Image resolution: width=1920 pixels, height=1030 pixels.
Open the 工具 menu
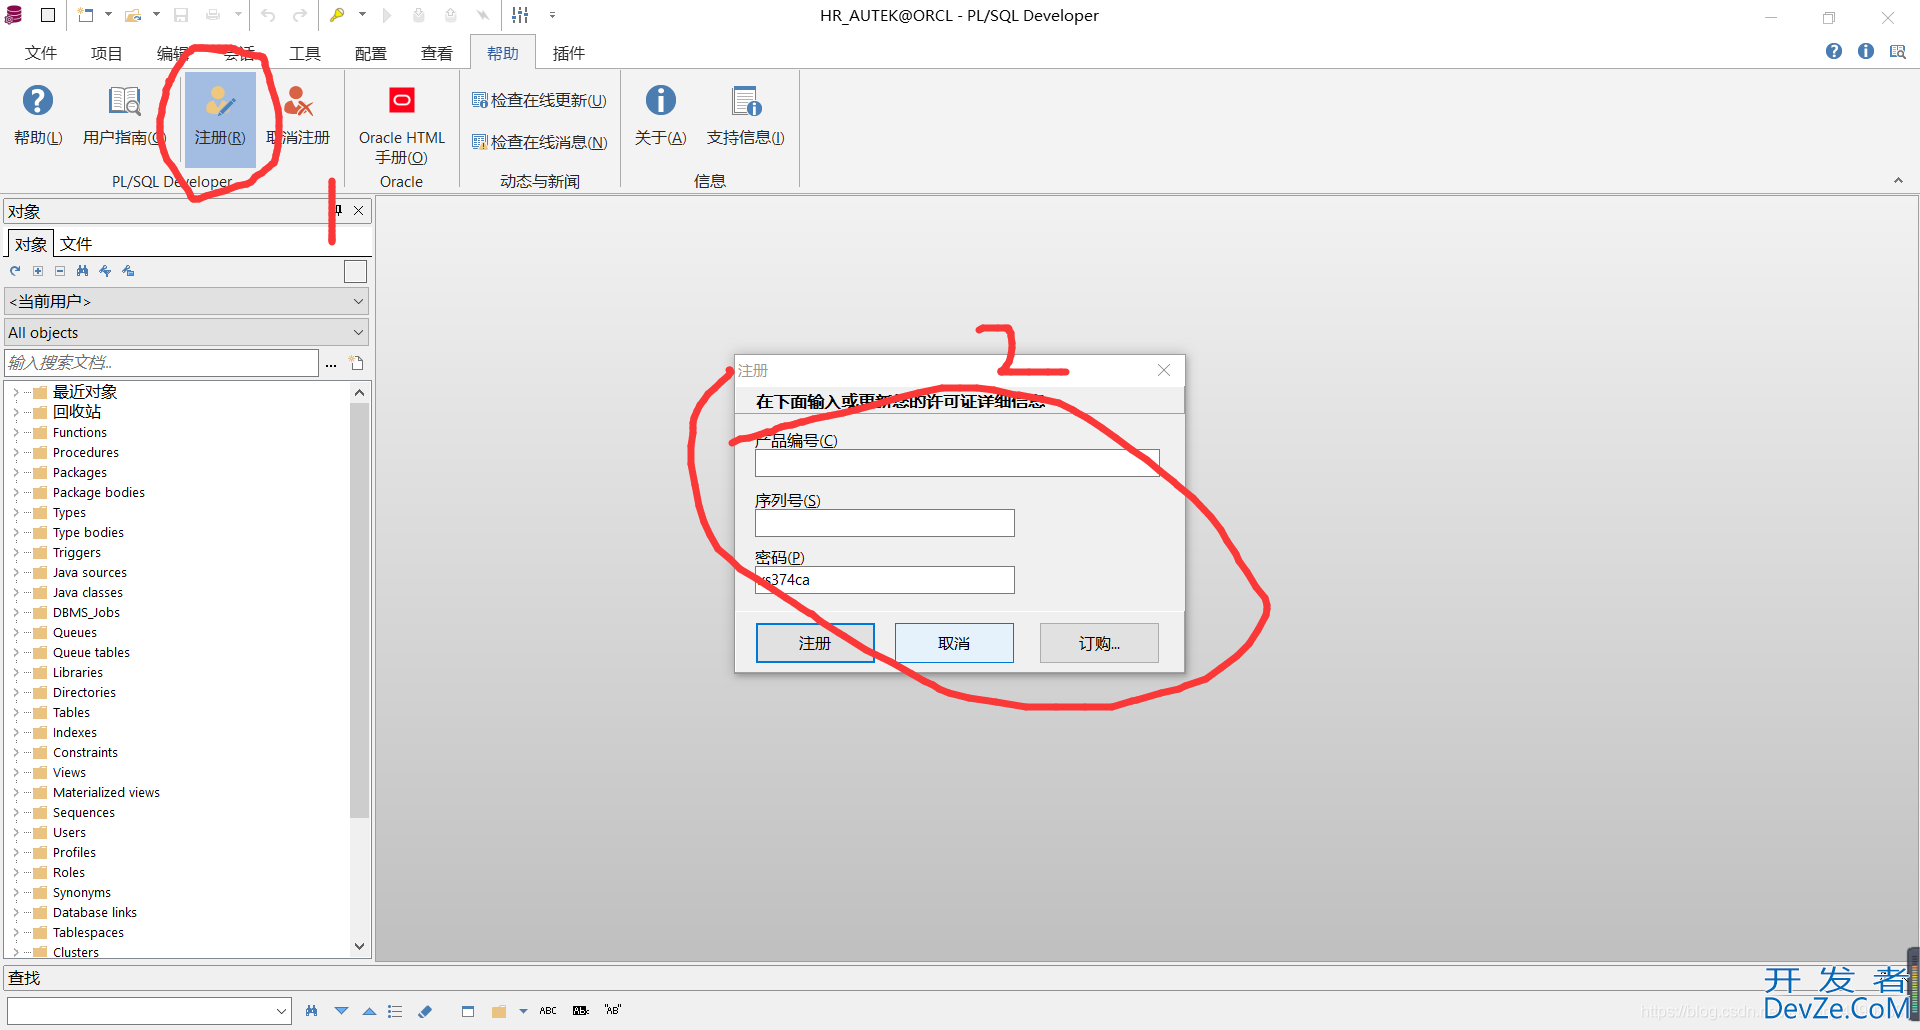point(305,53)
